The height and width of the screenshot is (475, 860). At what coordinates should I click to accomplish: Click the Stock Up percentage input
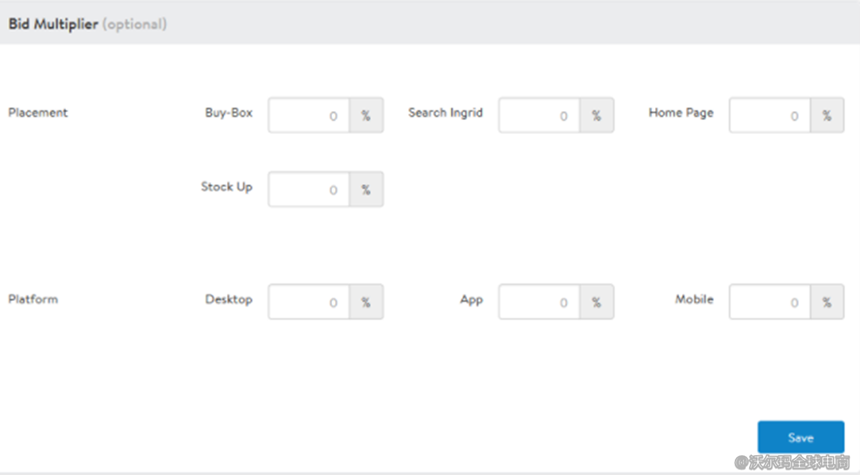tap(309, 189)
